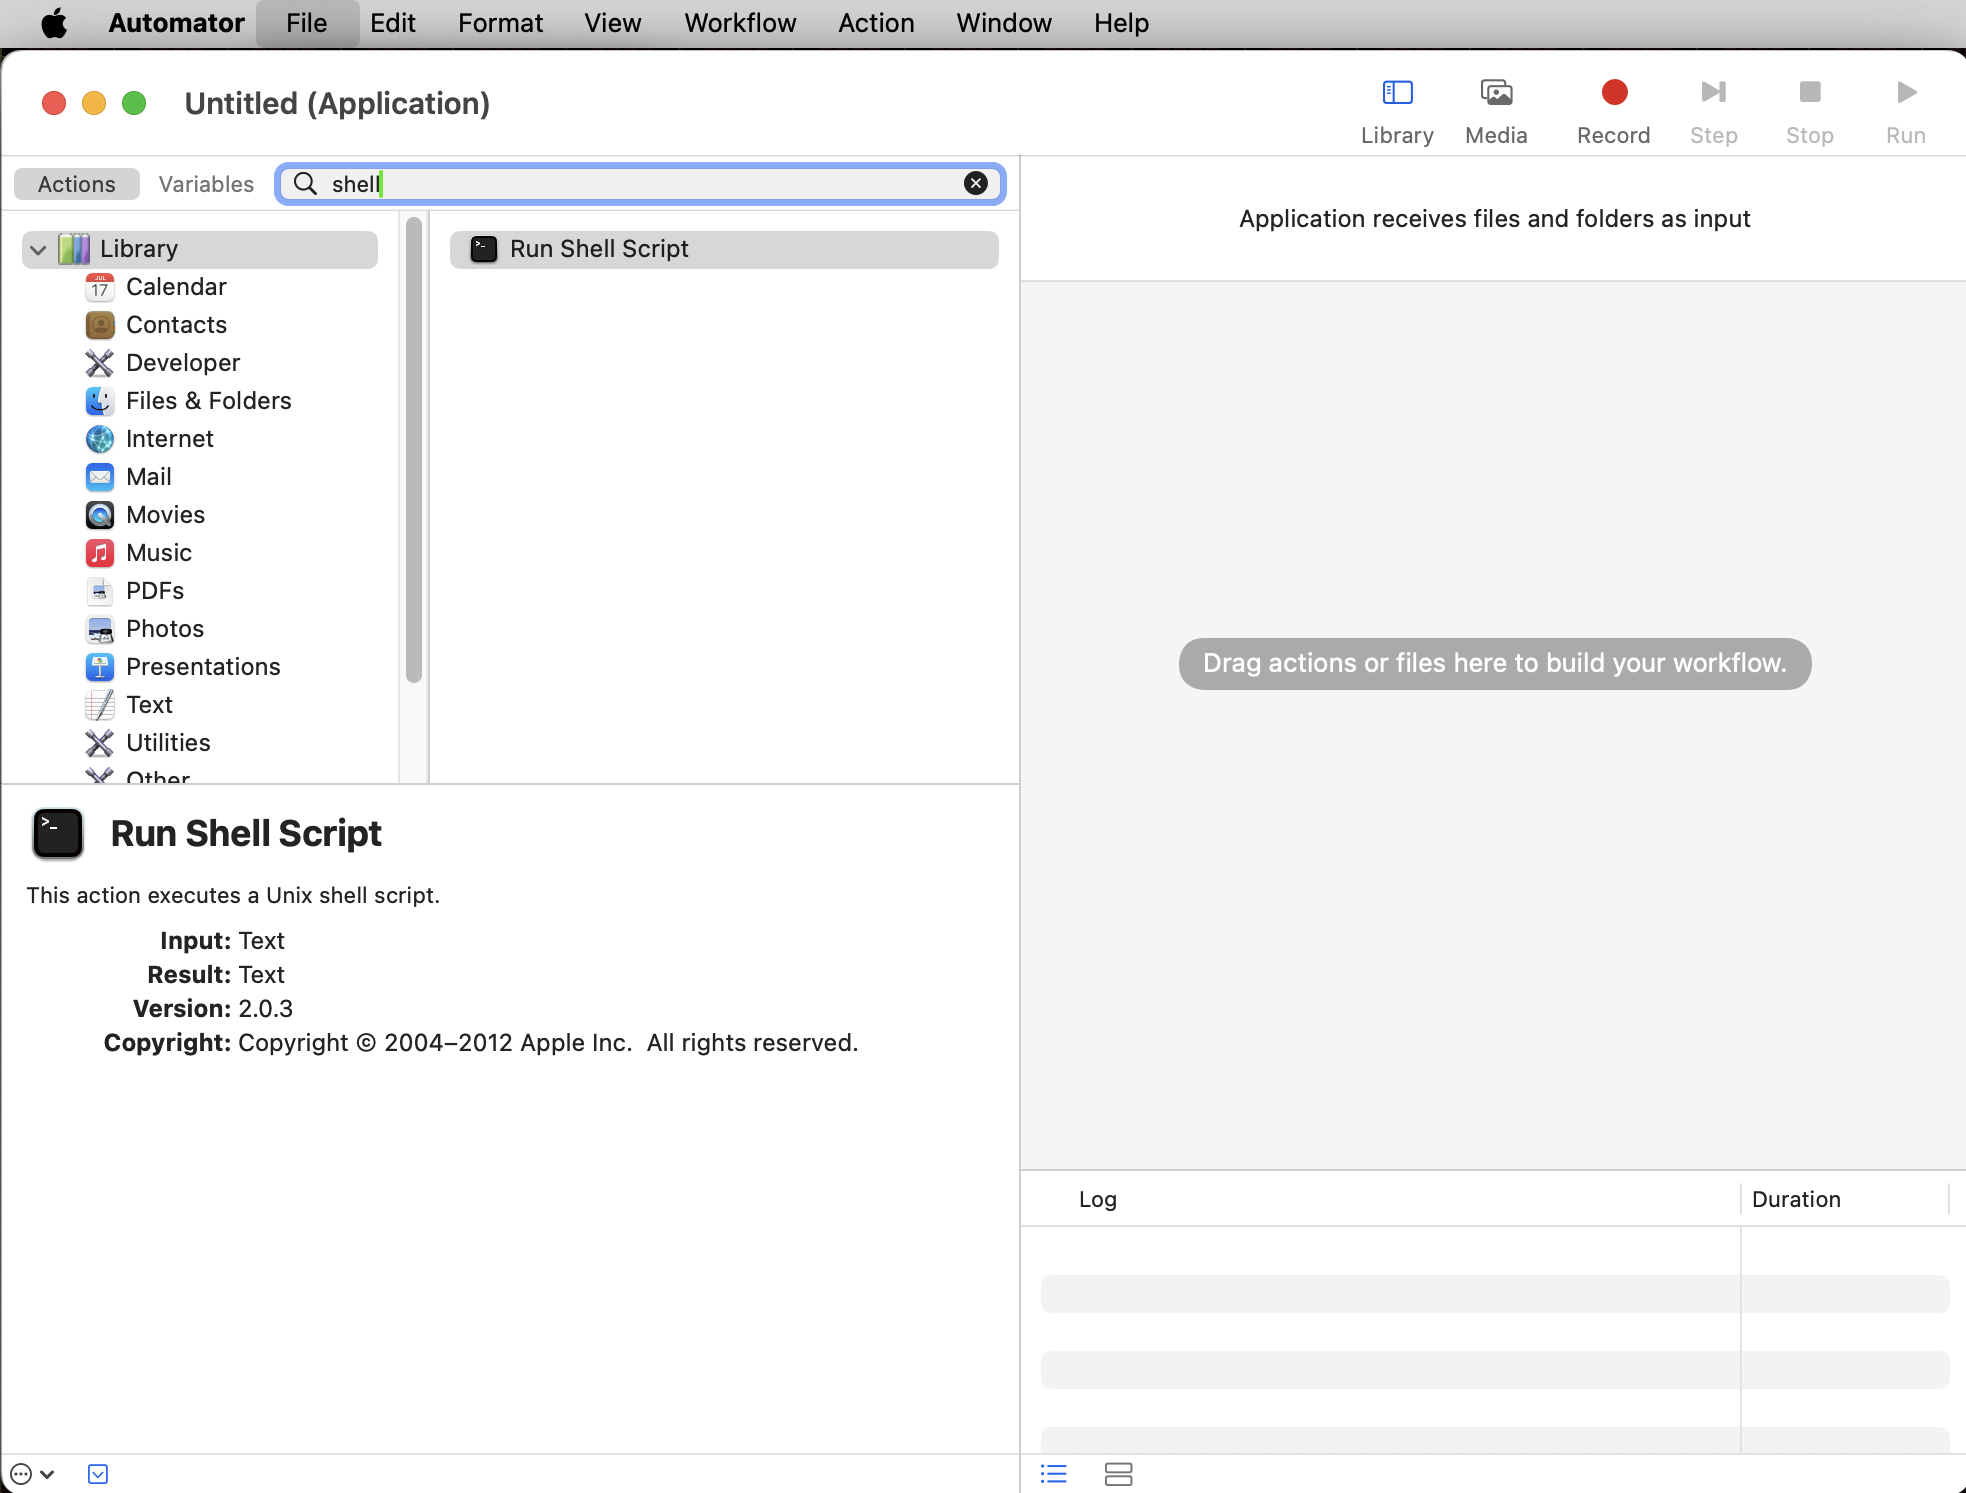The height and width of the screenshot is (1493, 1966).
Task: Click the Step toolbar button
Action: coord(1713,111)
